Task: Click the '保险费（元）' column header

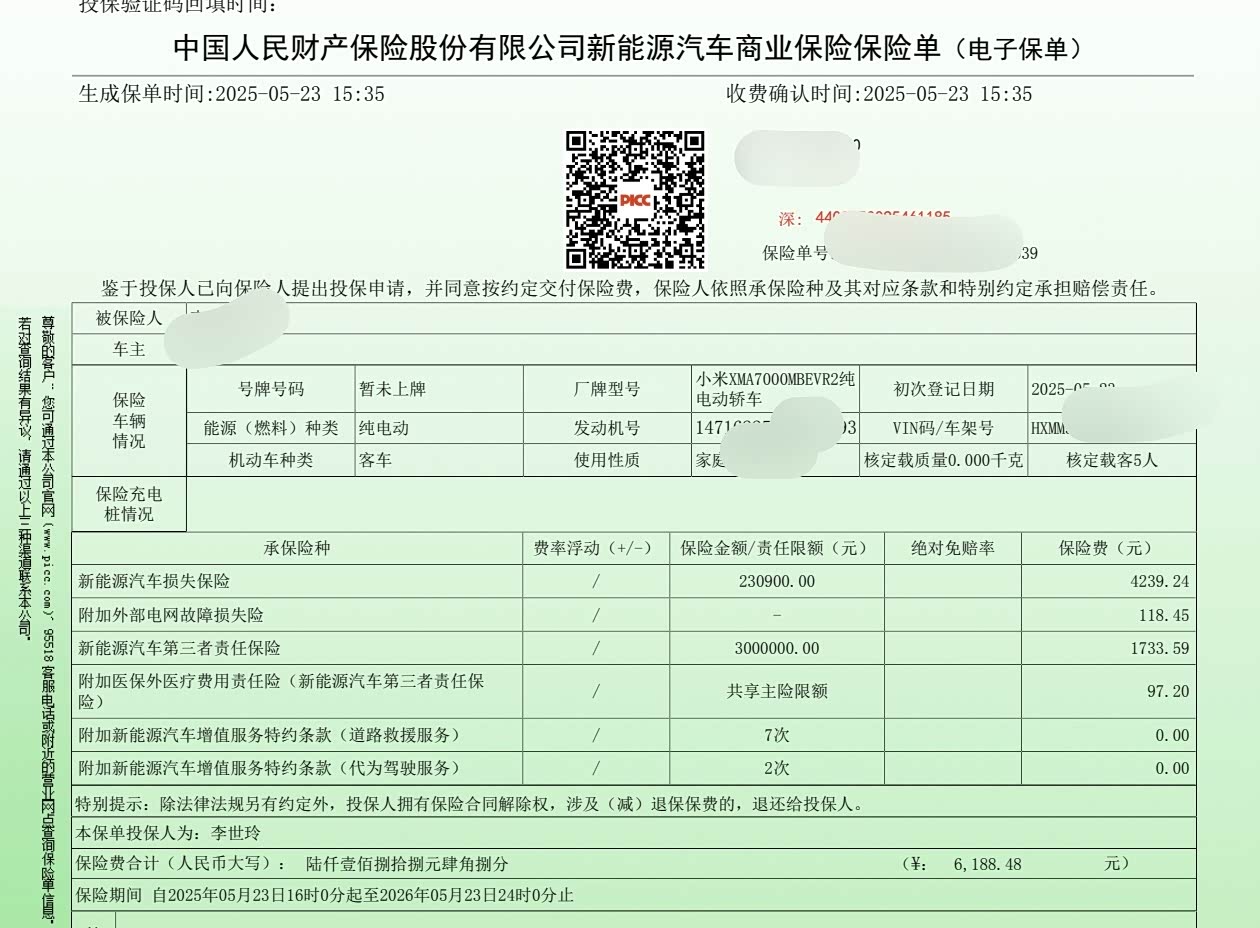Action: 1108,548
